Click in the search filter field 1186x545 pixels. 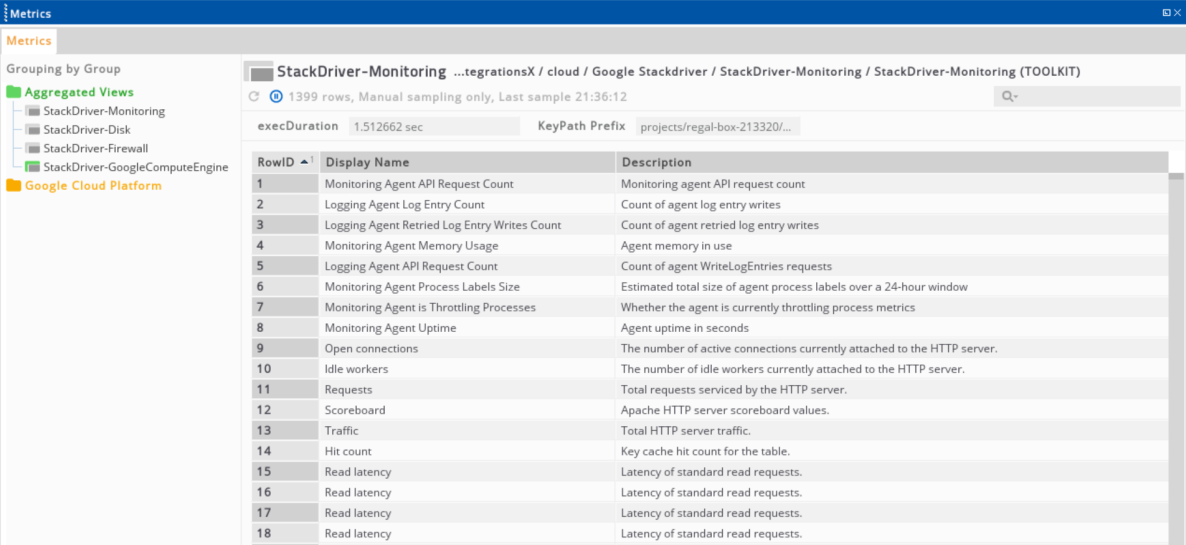[x=1086, y=96]
